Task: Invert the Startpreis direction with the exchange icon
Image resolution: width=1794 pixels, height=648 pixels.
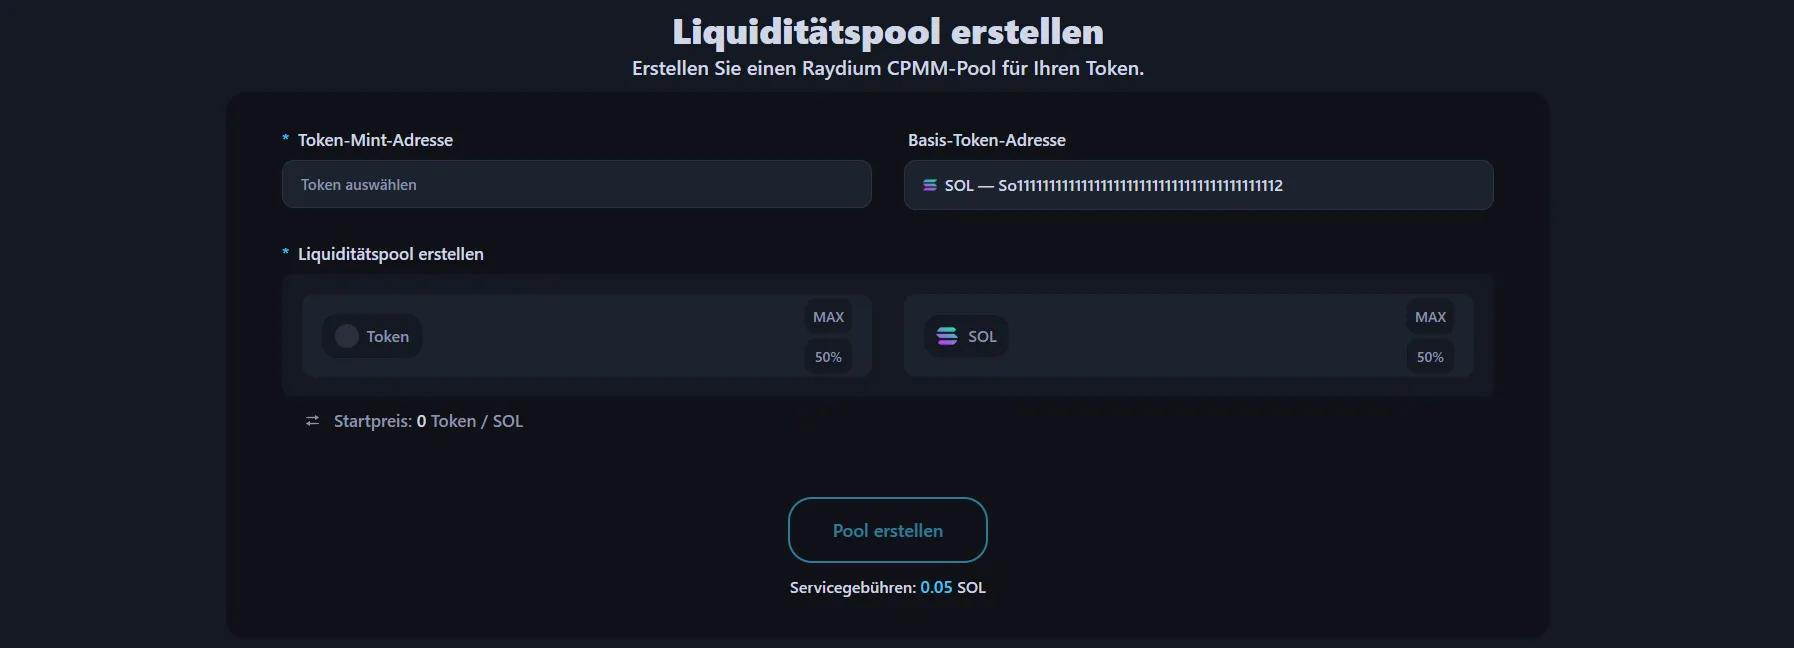Action: 313,420
